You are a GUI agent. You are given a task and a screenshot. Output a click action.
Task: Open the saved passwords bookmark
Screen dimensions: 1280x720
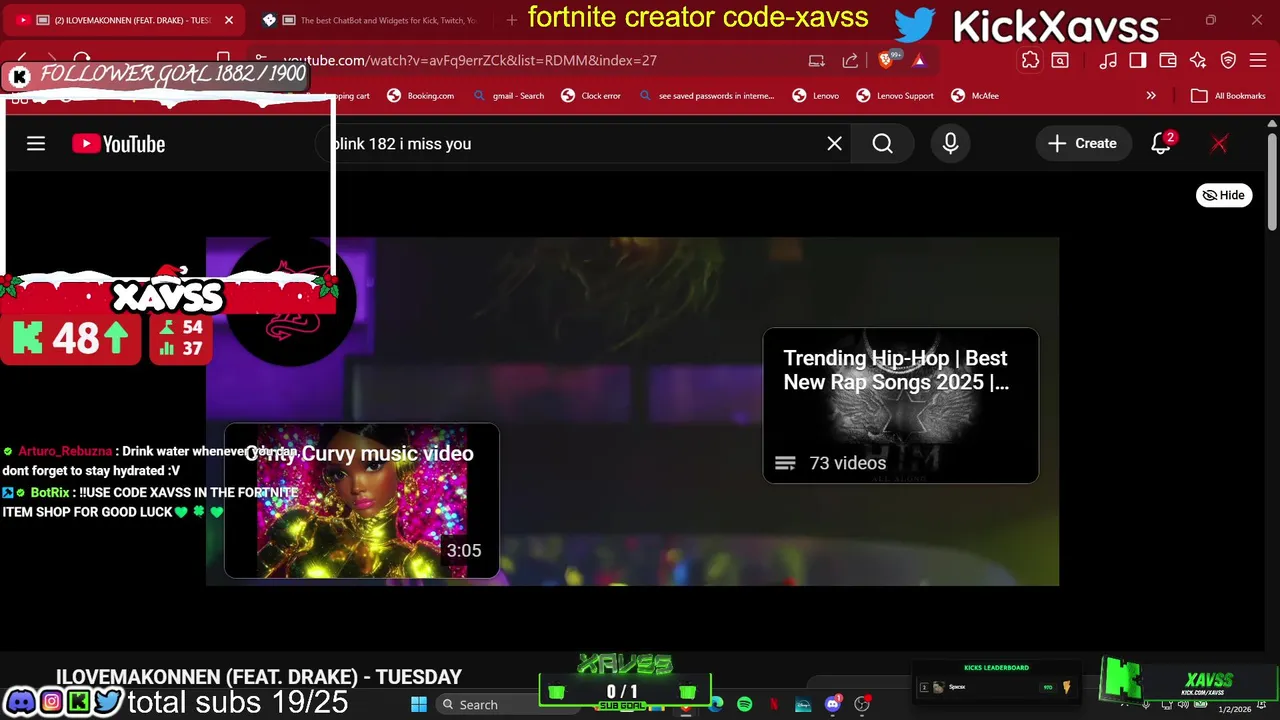coord(706,96)
